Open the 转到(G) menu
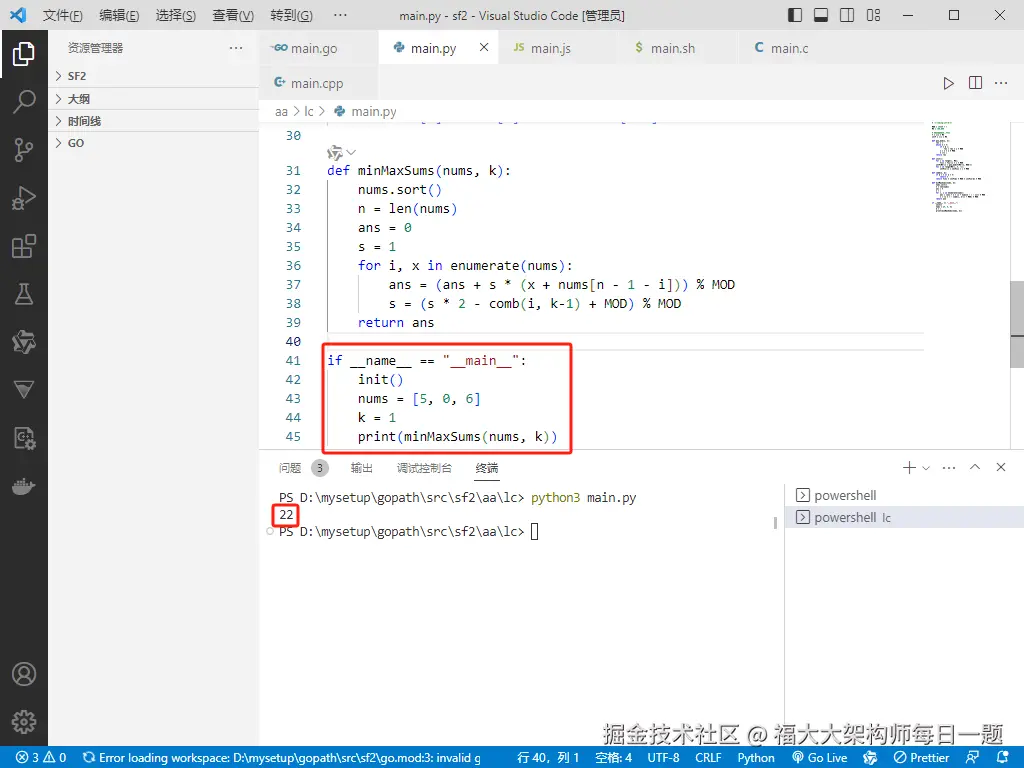 tap(291, 15)
